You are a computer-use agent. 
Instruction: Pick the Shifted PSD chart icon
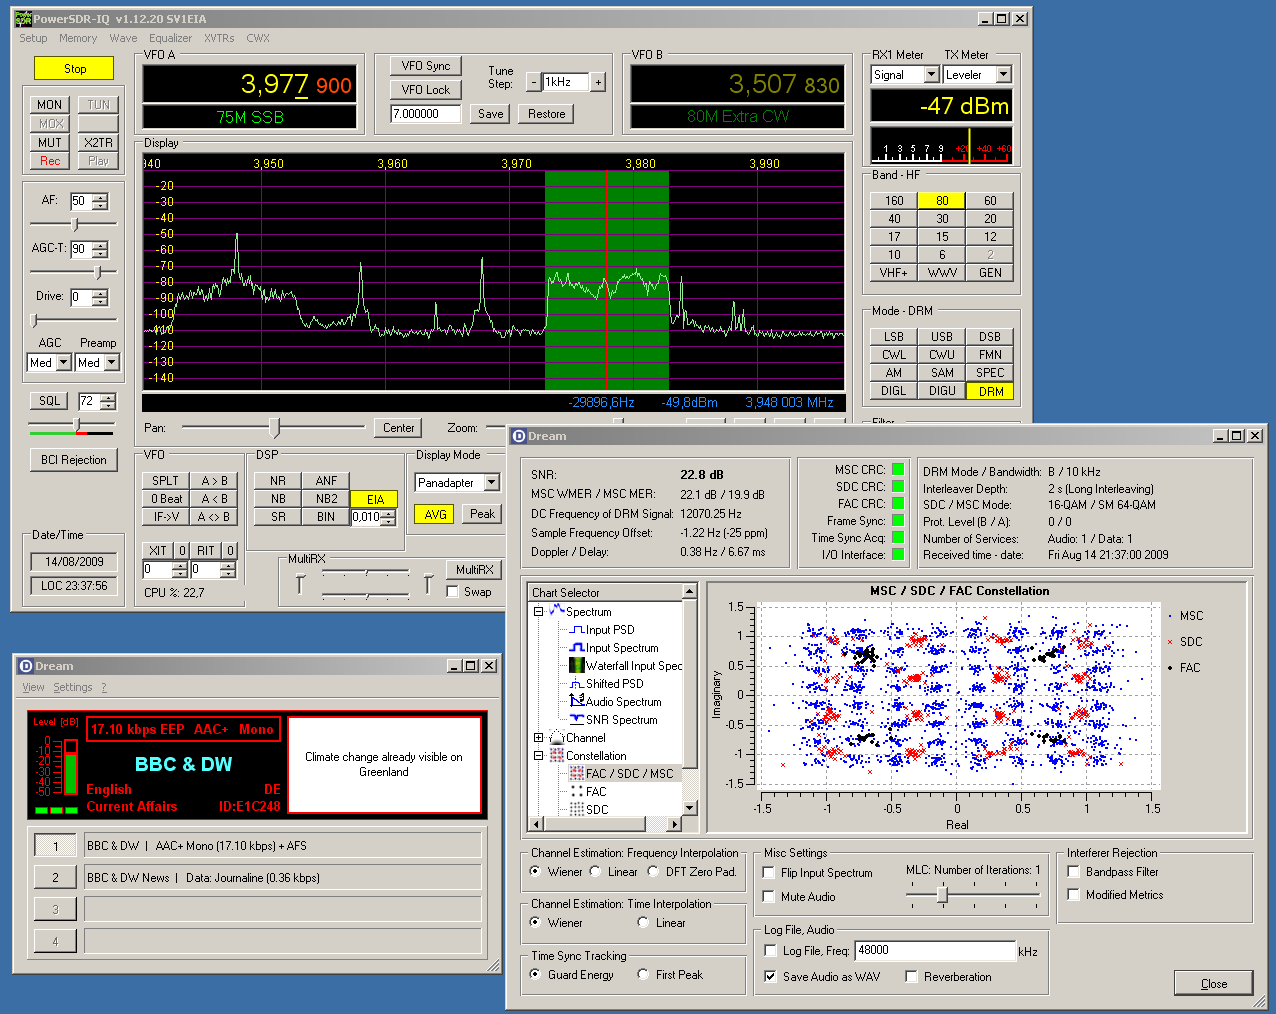pos(576,684)
